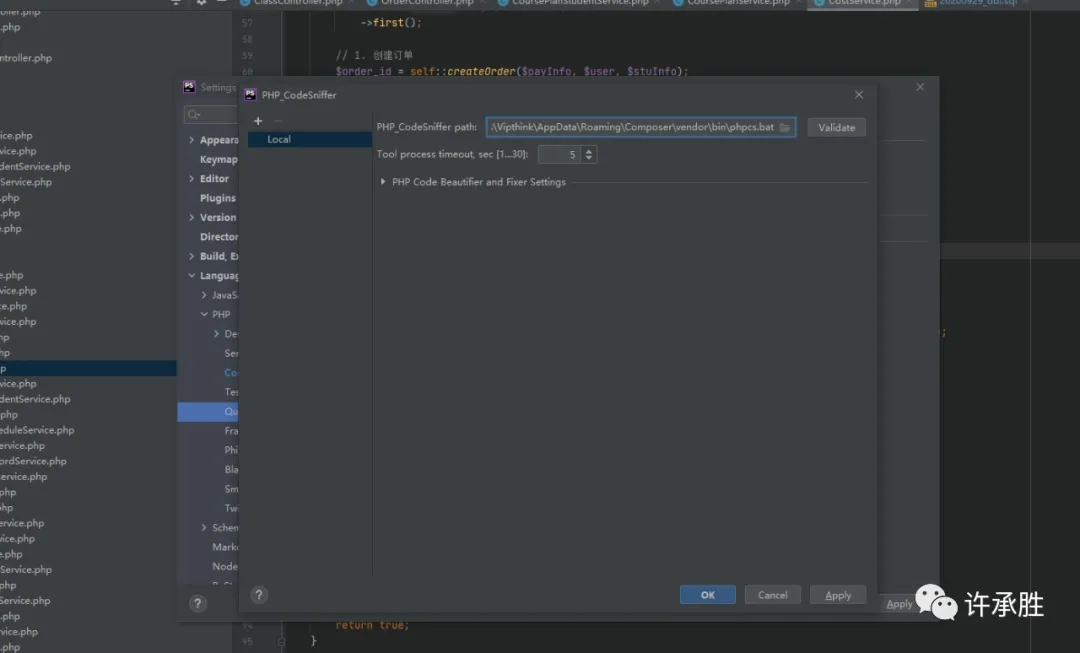Select the PHP settings page

point(221,314)
